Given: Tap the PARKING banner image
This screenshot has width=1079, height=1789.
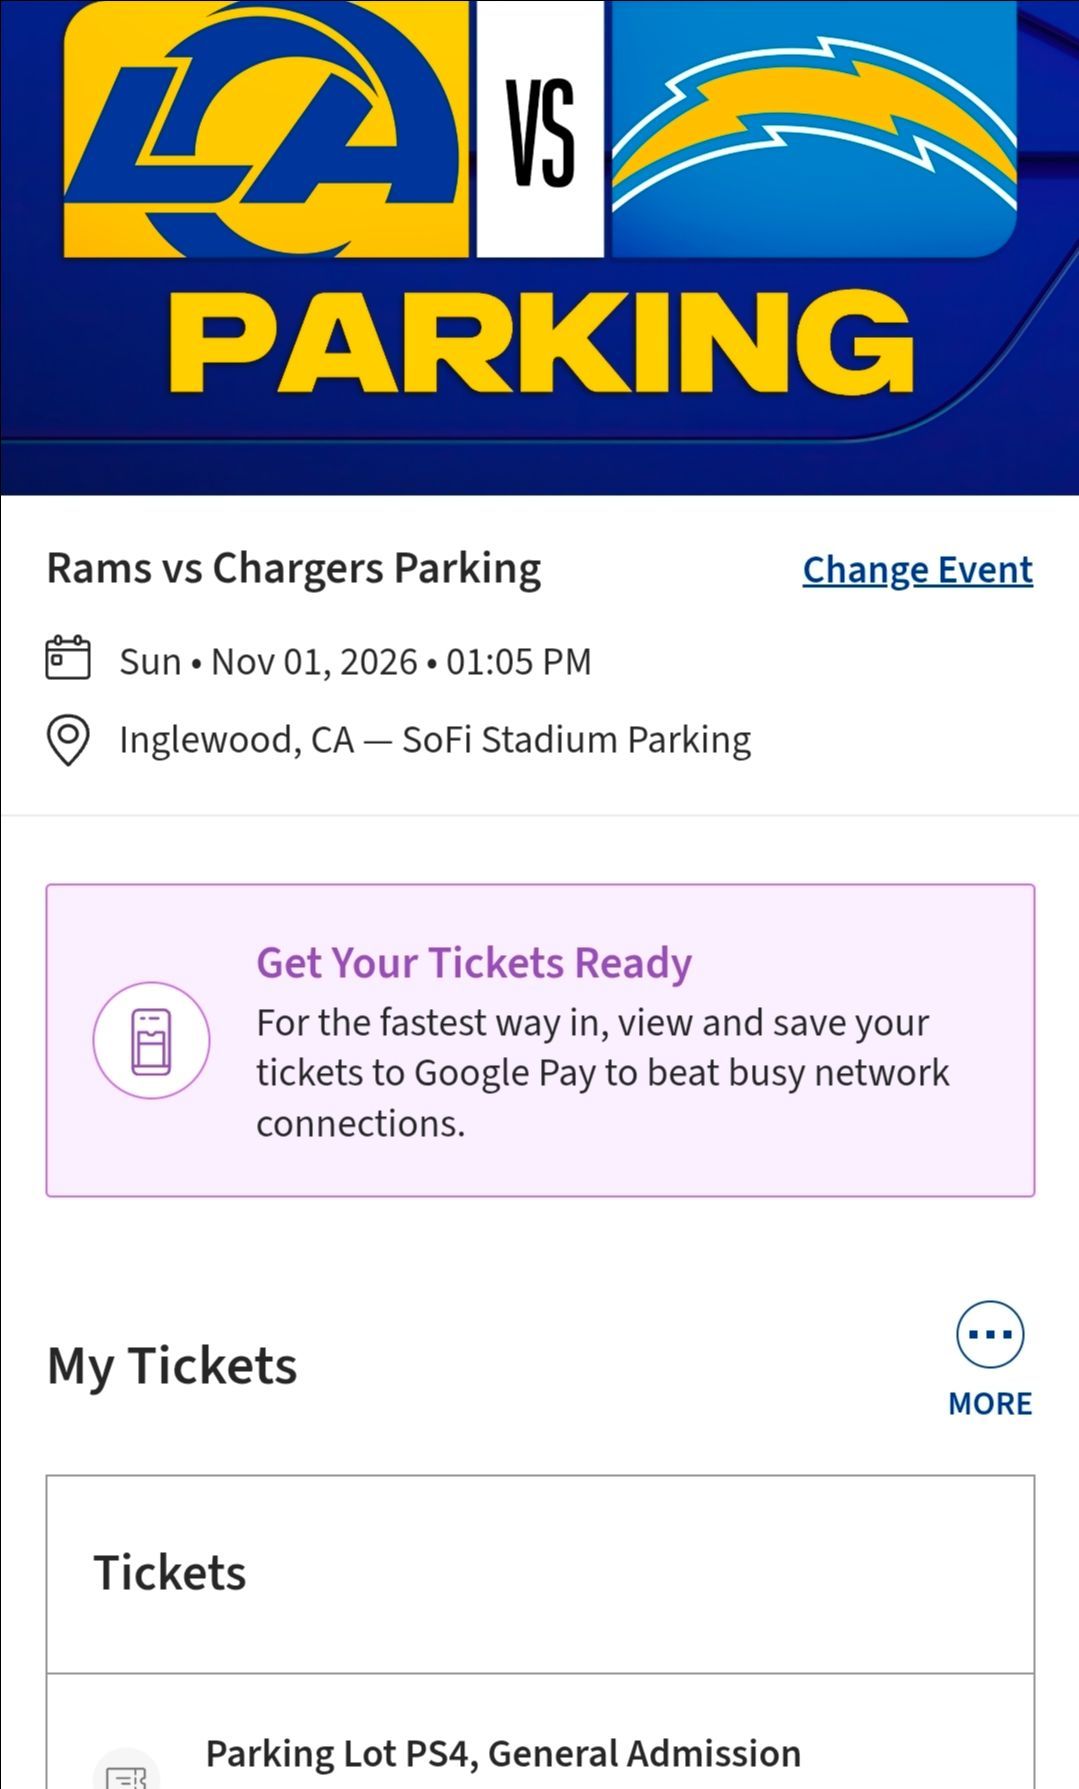Looking at the screenshot, I should (540, 247).
